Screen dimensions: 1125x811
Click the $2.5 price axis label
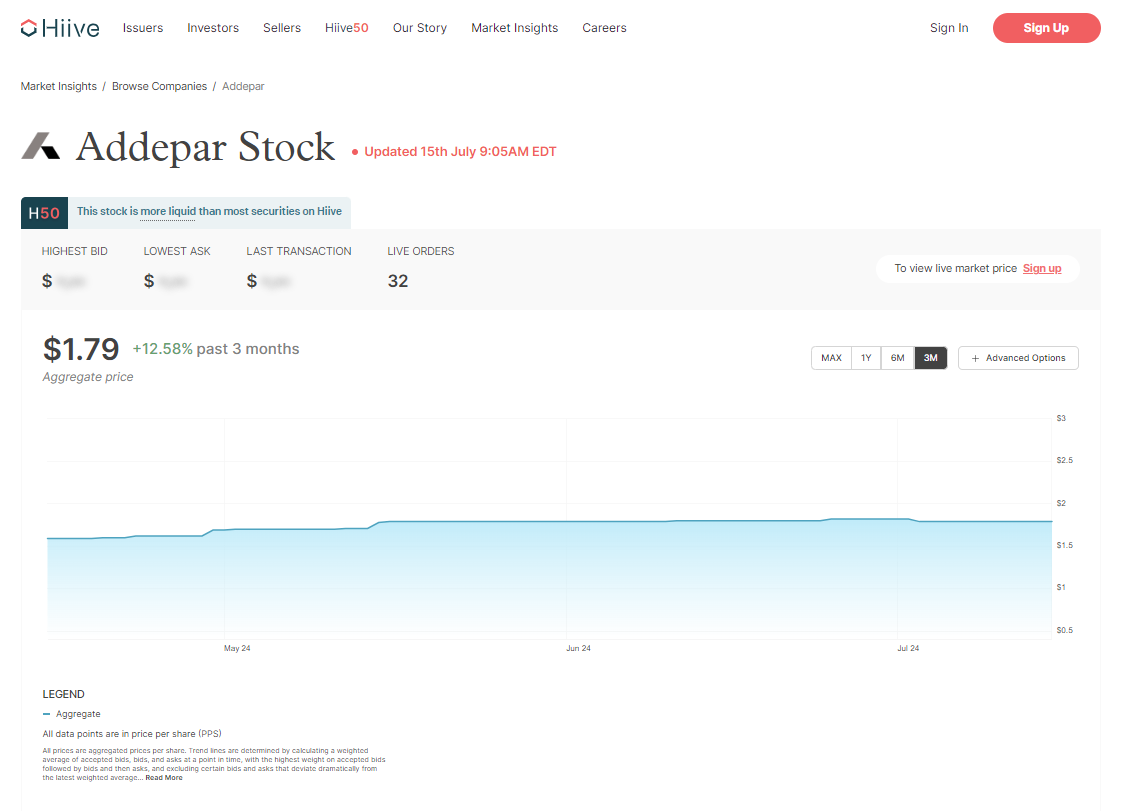[x=1065, y=460]
